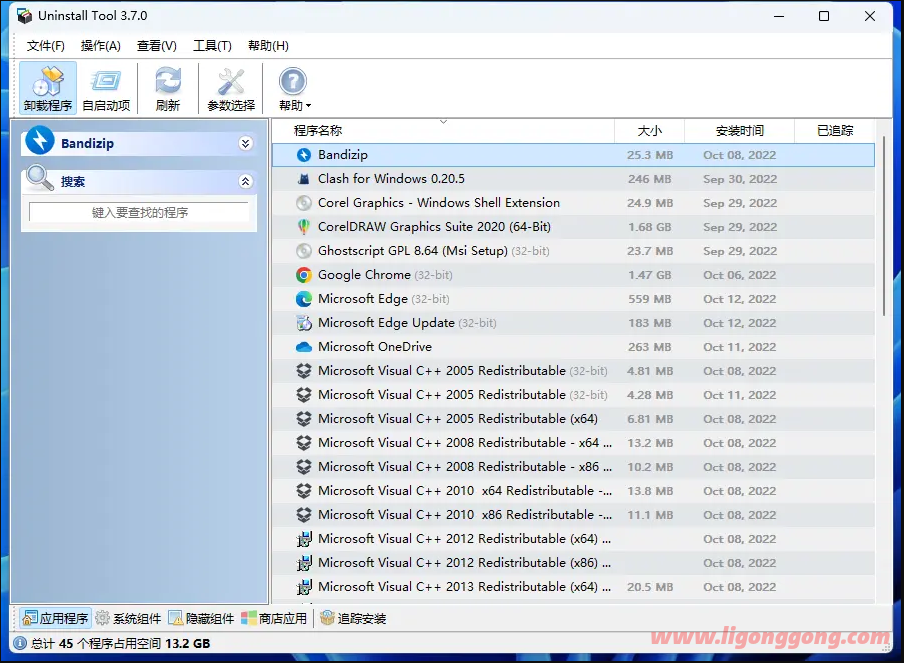Click the 20.5 MB size cell
This screenshot has height=663, width=904.
click(x=650, y=587)
